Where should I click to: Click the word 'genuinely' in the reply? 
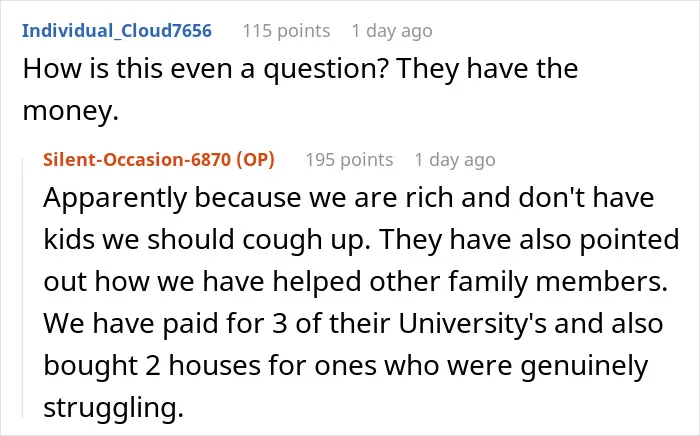coord(584,365)
